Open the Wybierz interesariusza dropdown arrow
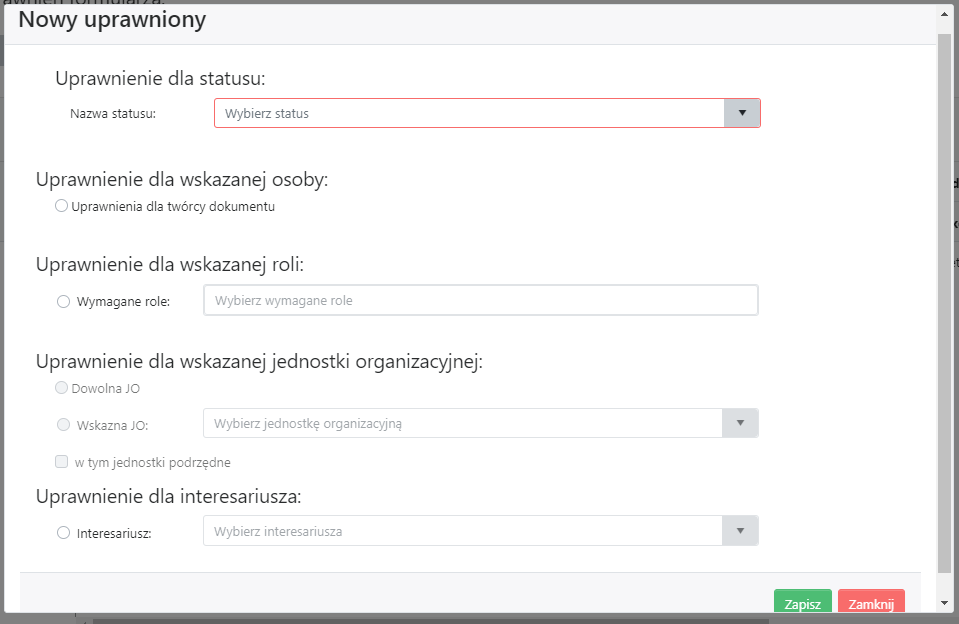 [x=740, y=531]
